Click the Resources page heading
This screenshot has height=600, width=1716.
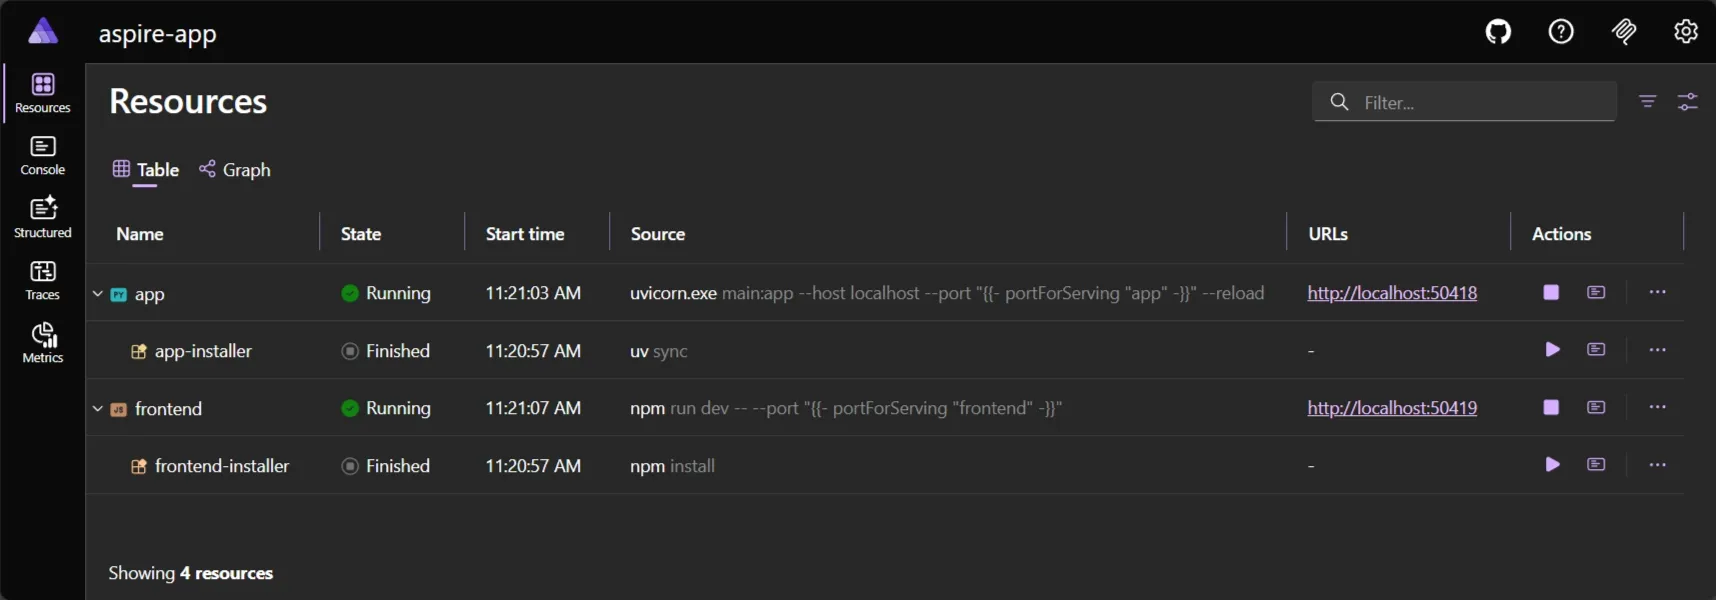tap(188, 101)
